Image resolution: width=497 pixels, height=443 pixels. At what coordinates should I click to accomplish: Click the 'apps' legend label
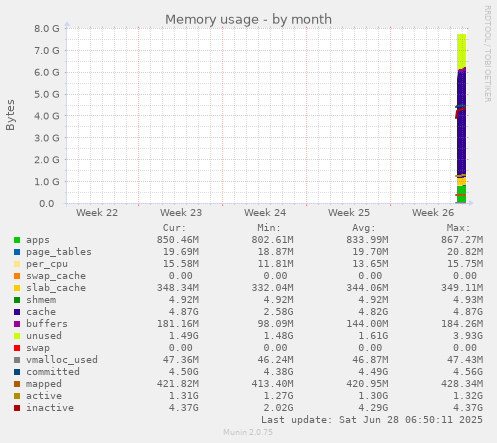(38, 240)
